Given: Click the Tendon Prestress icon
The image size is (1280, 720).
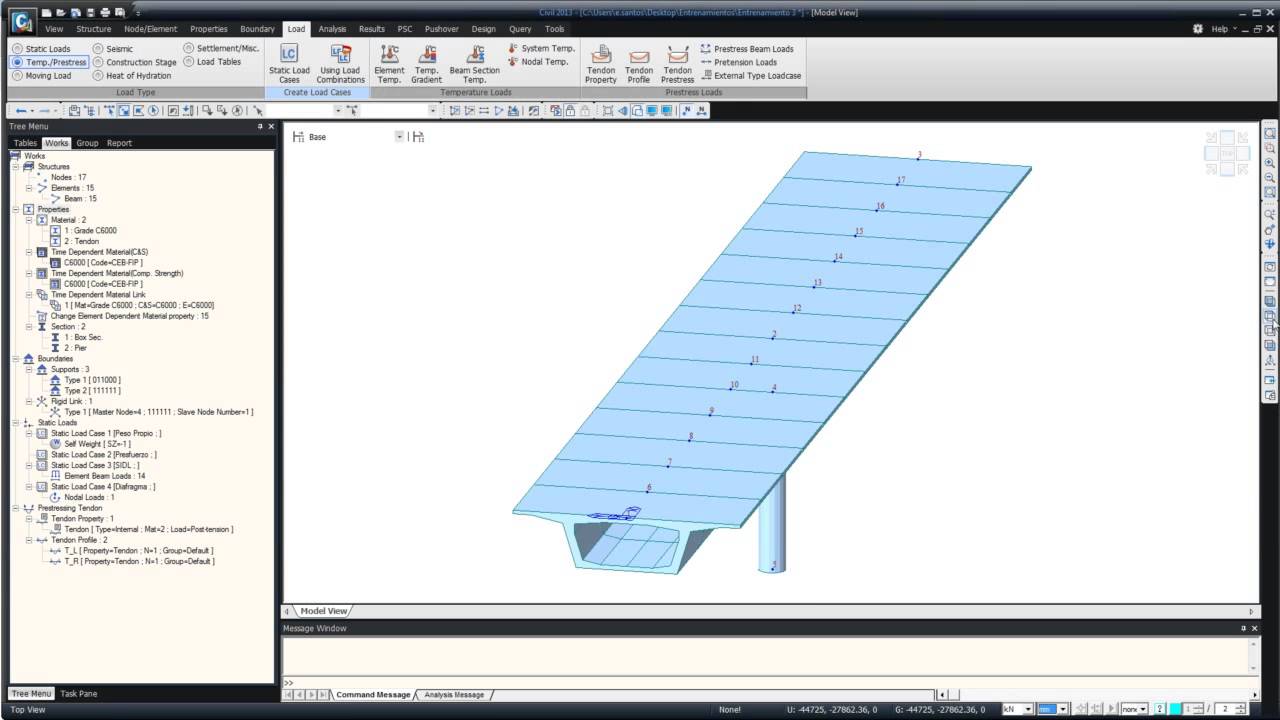Looking at the screenshot, I should coord(677,62).
